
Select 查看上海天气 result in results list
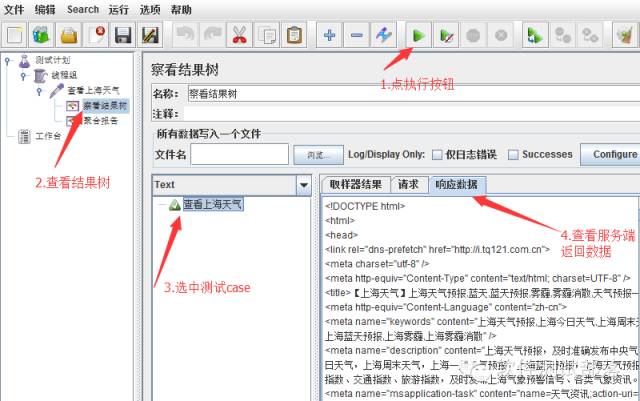coord(213,204)
